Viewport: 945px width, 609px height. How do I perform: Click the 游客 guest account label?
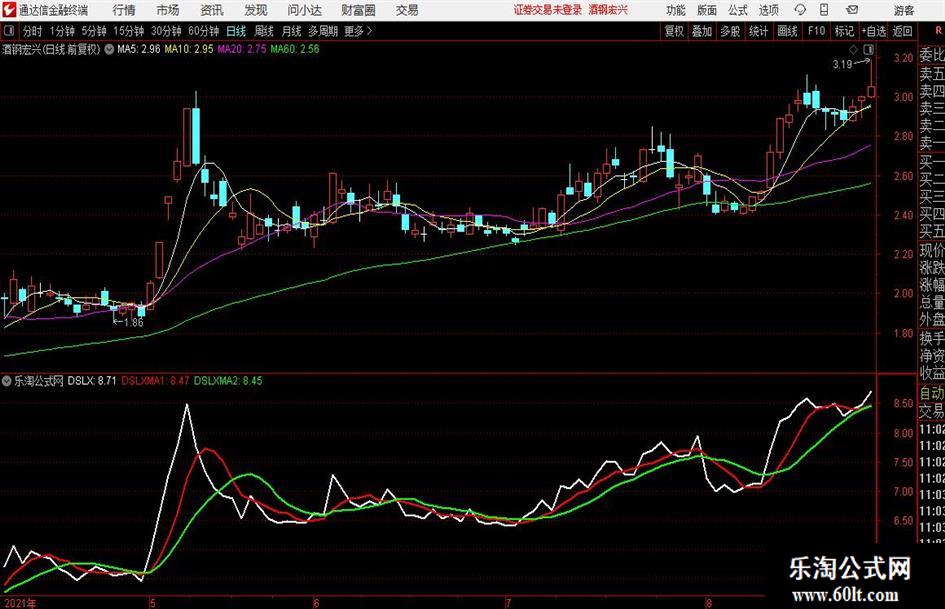903,10
